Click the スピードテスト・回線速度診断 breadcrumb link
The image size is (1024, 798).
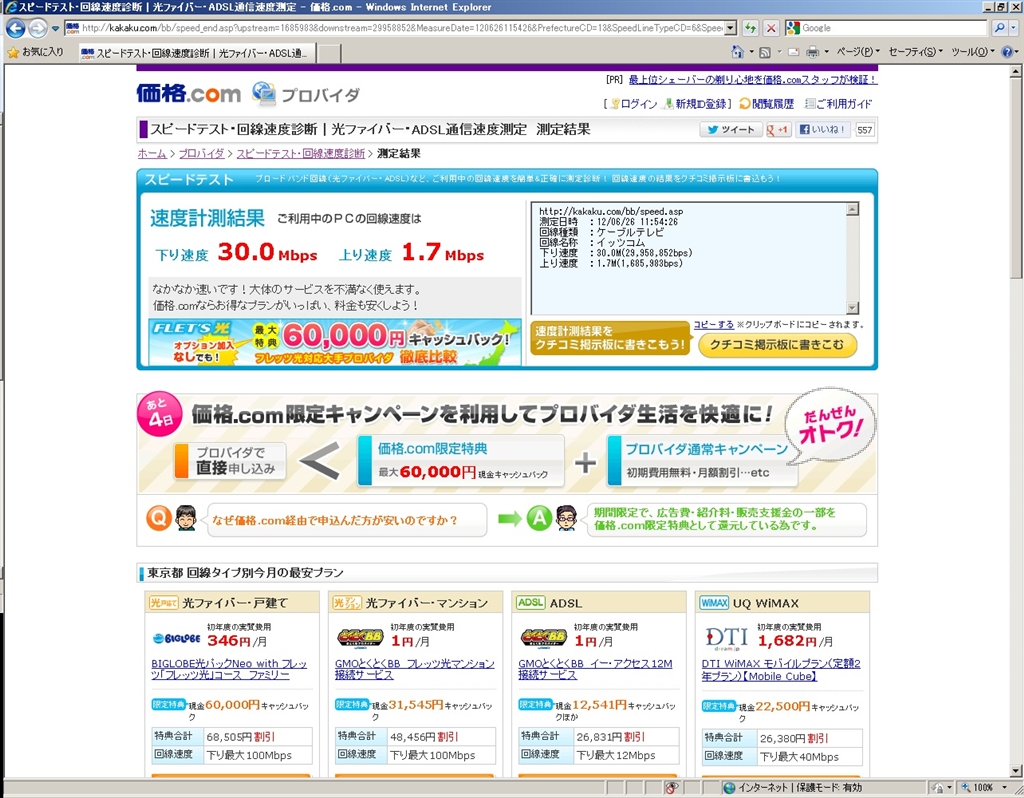coord(300,153)
